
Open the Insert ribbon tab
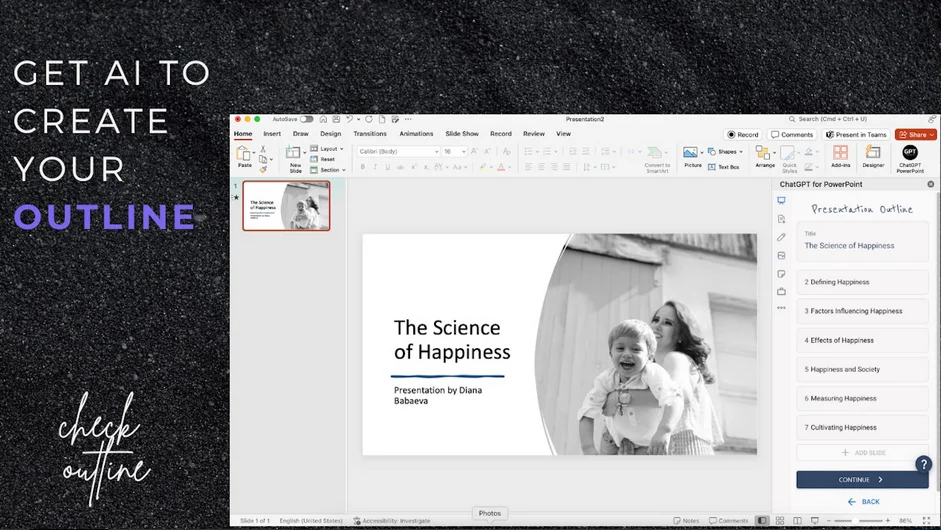[x=272, y=134]
